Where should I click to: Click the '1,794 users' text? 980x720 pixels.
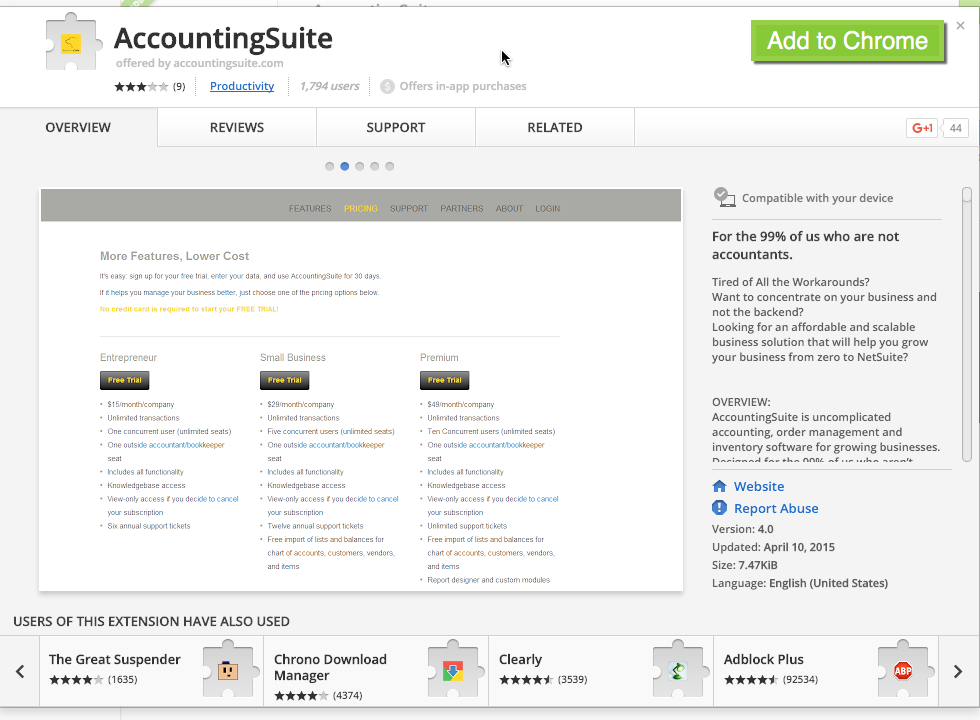pos(329,86)
